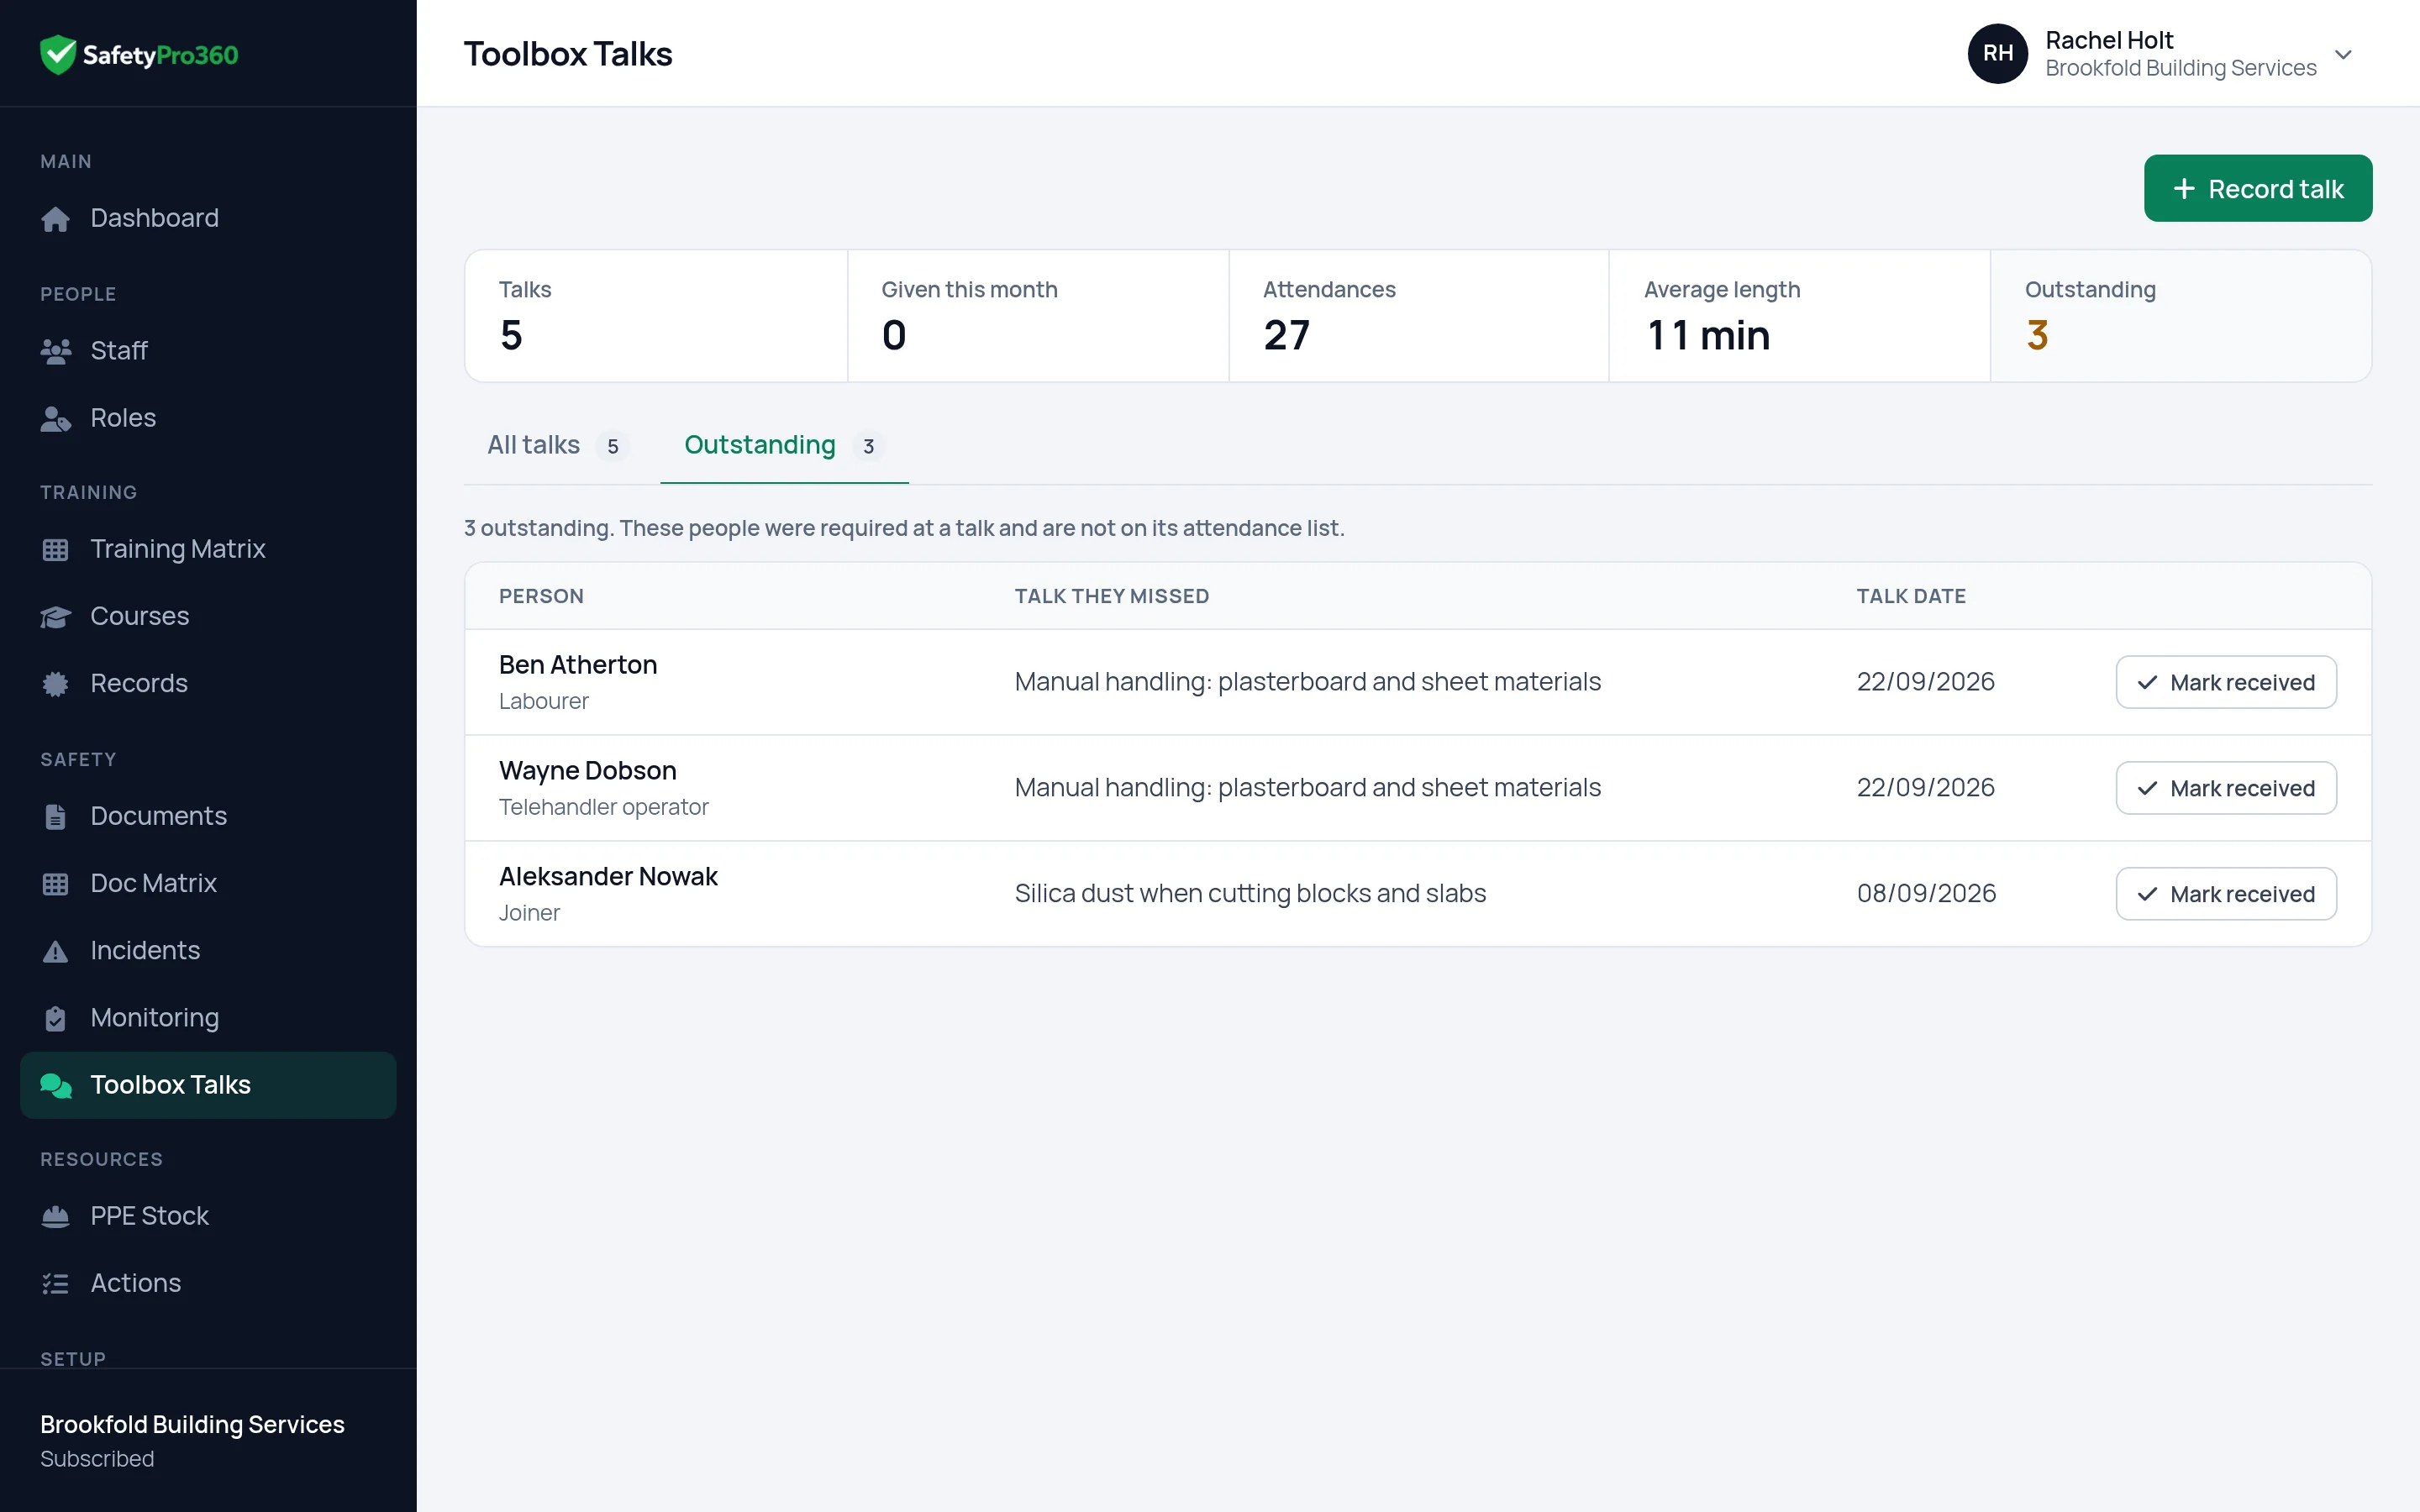Screen dimensions: 2420x1512
Task: Mark Wayne Dobson's talk as received
Action: click(2226, 788)
